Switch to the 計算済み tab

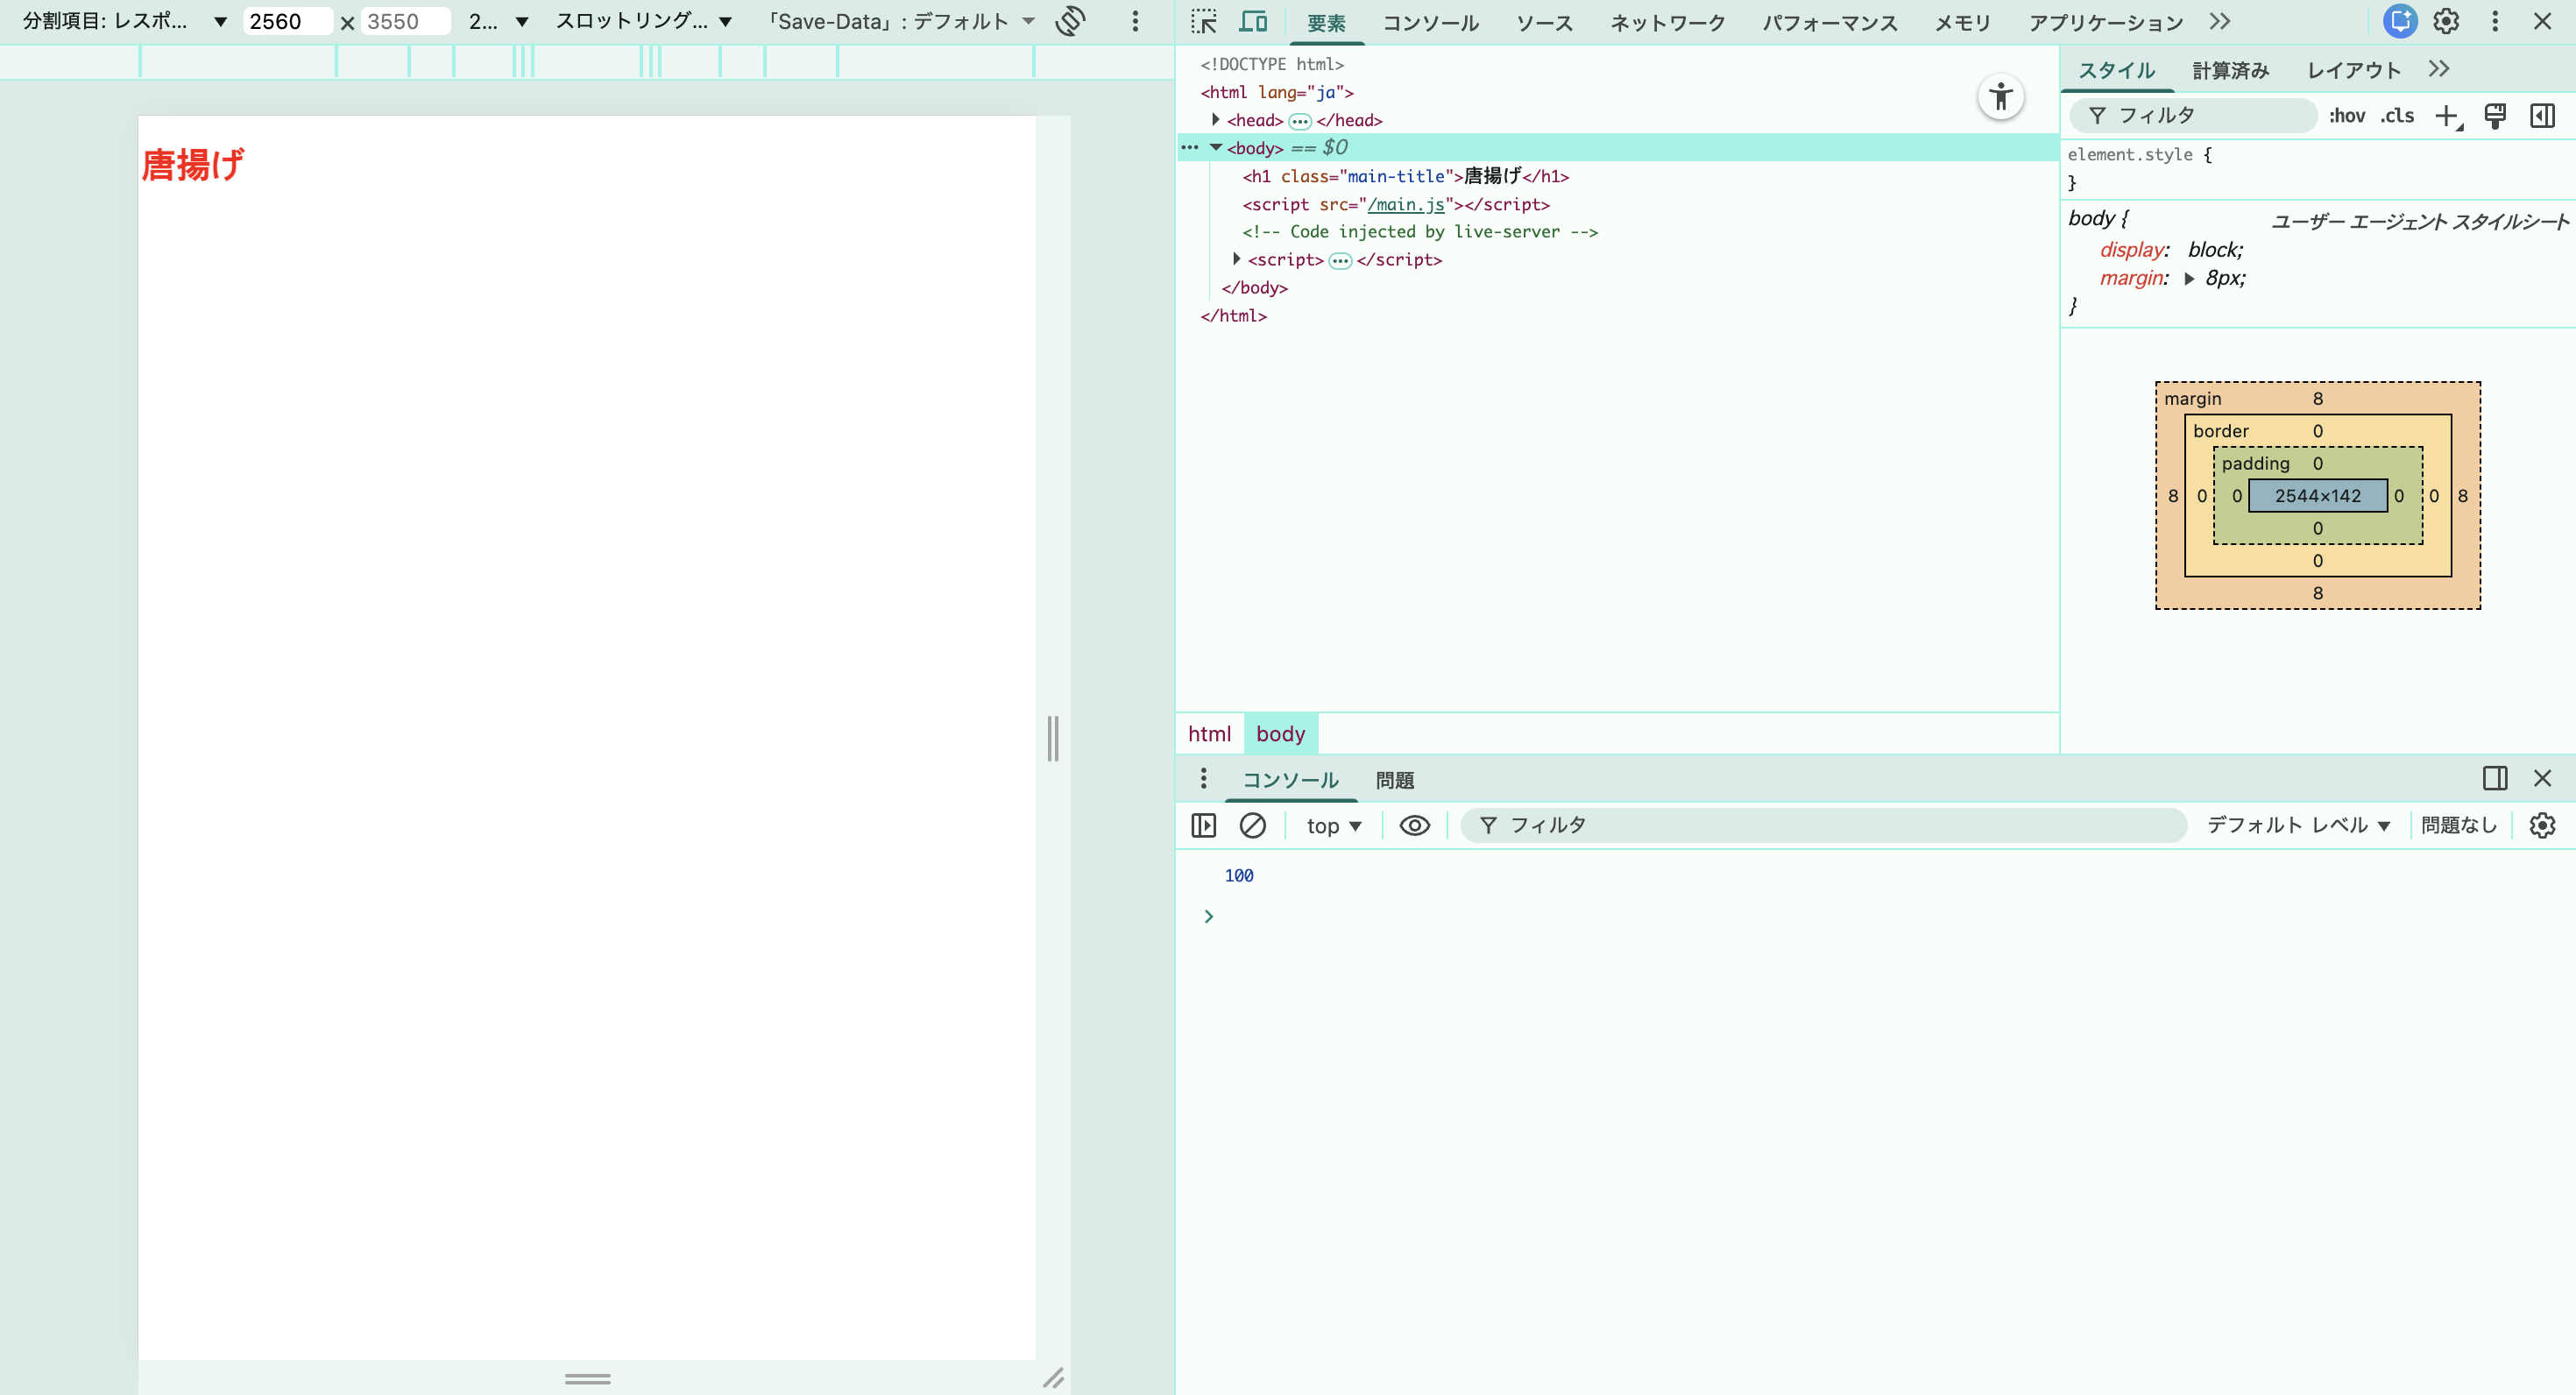point(2230,70)
